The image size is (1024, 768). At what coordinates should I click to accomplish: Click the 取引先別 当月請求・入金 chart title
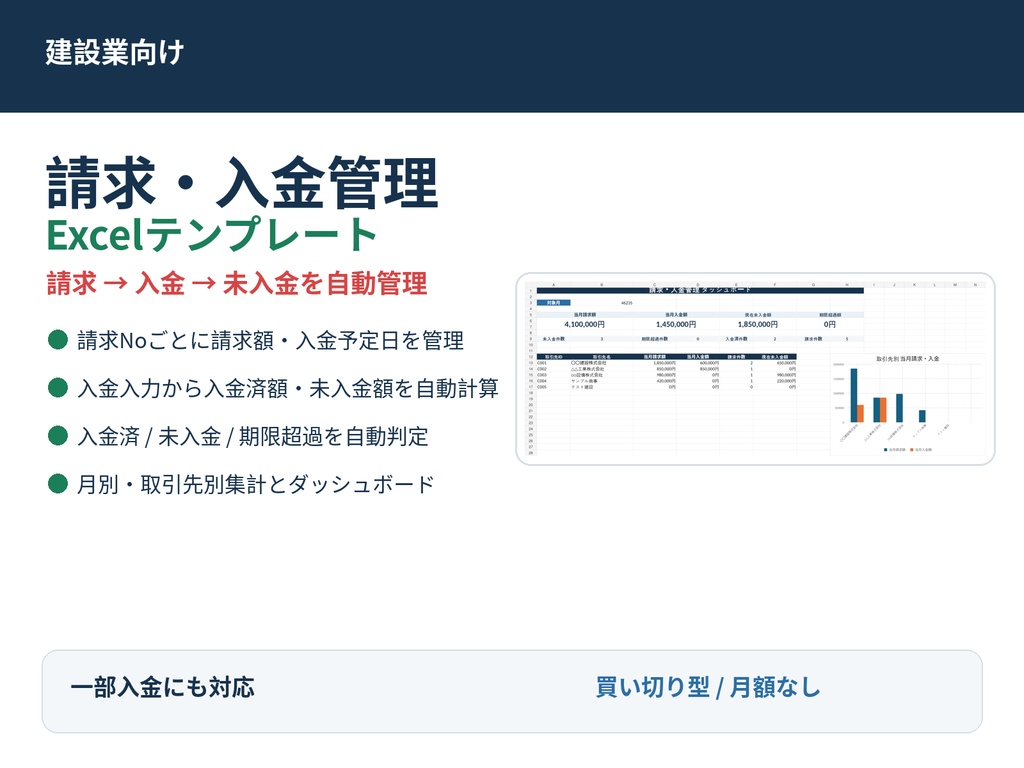[908, 359]
